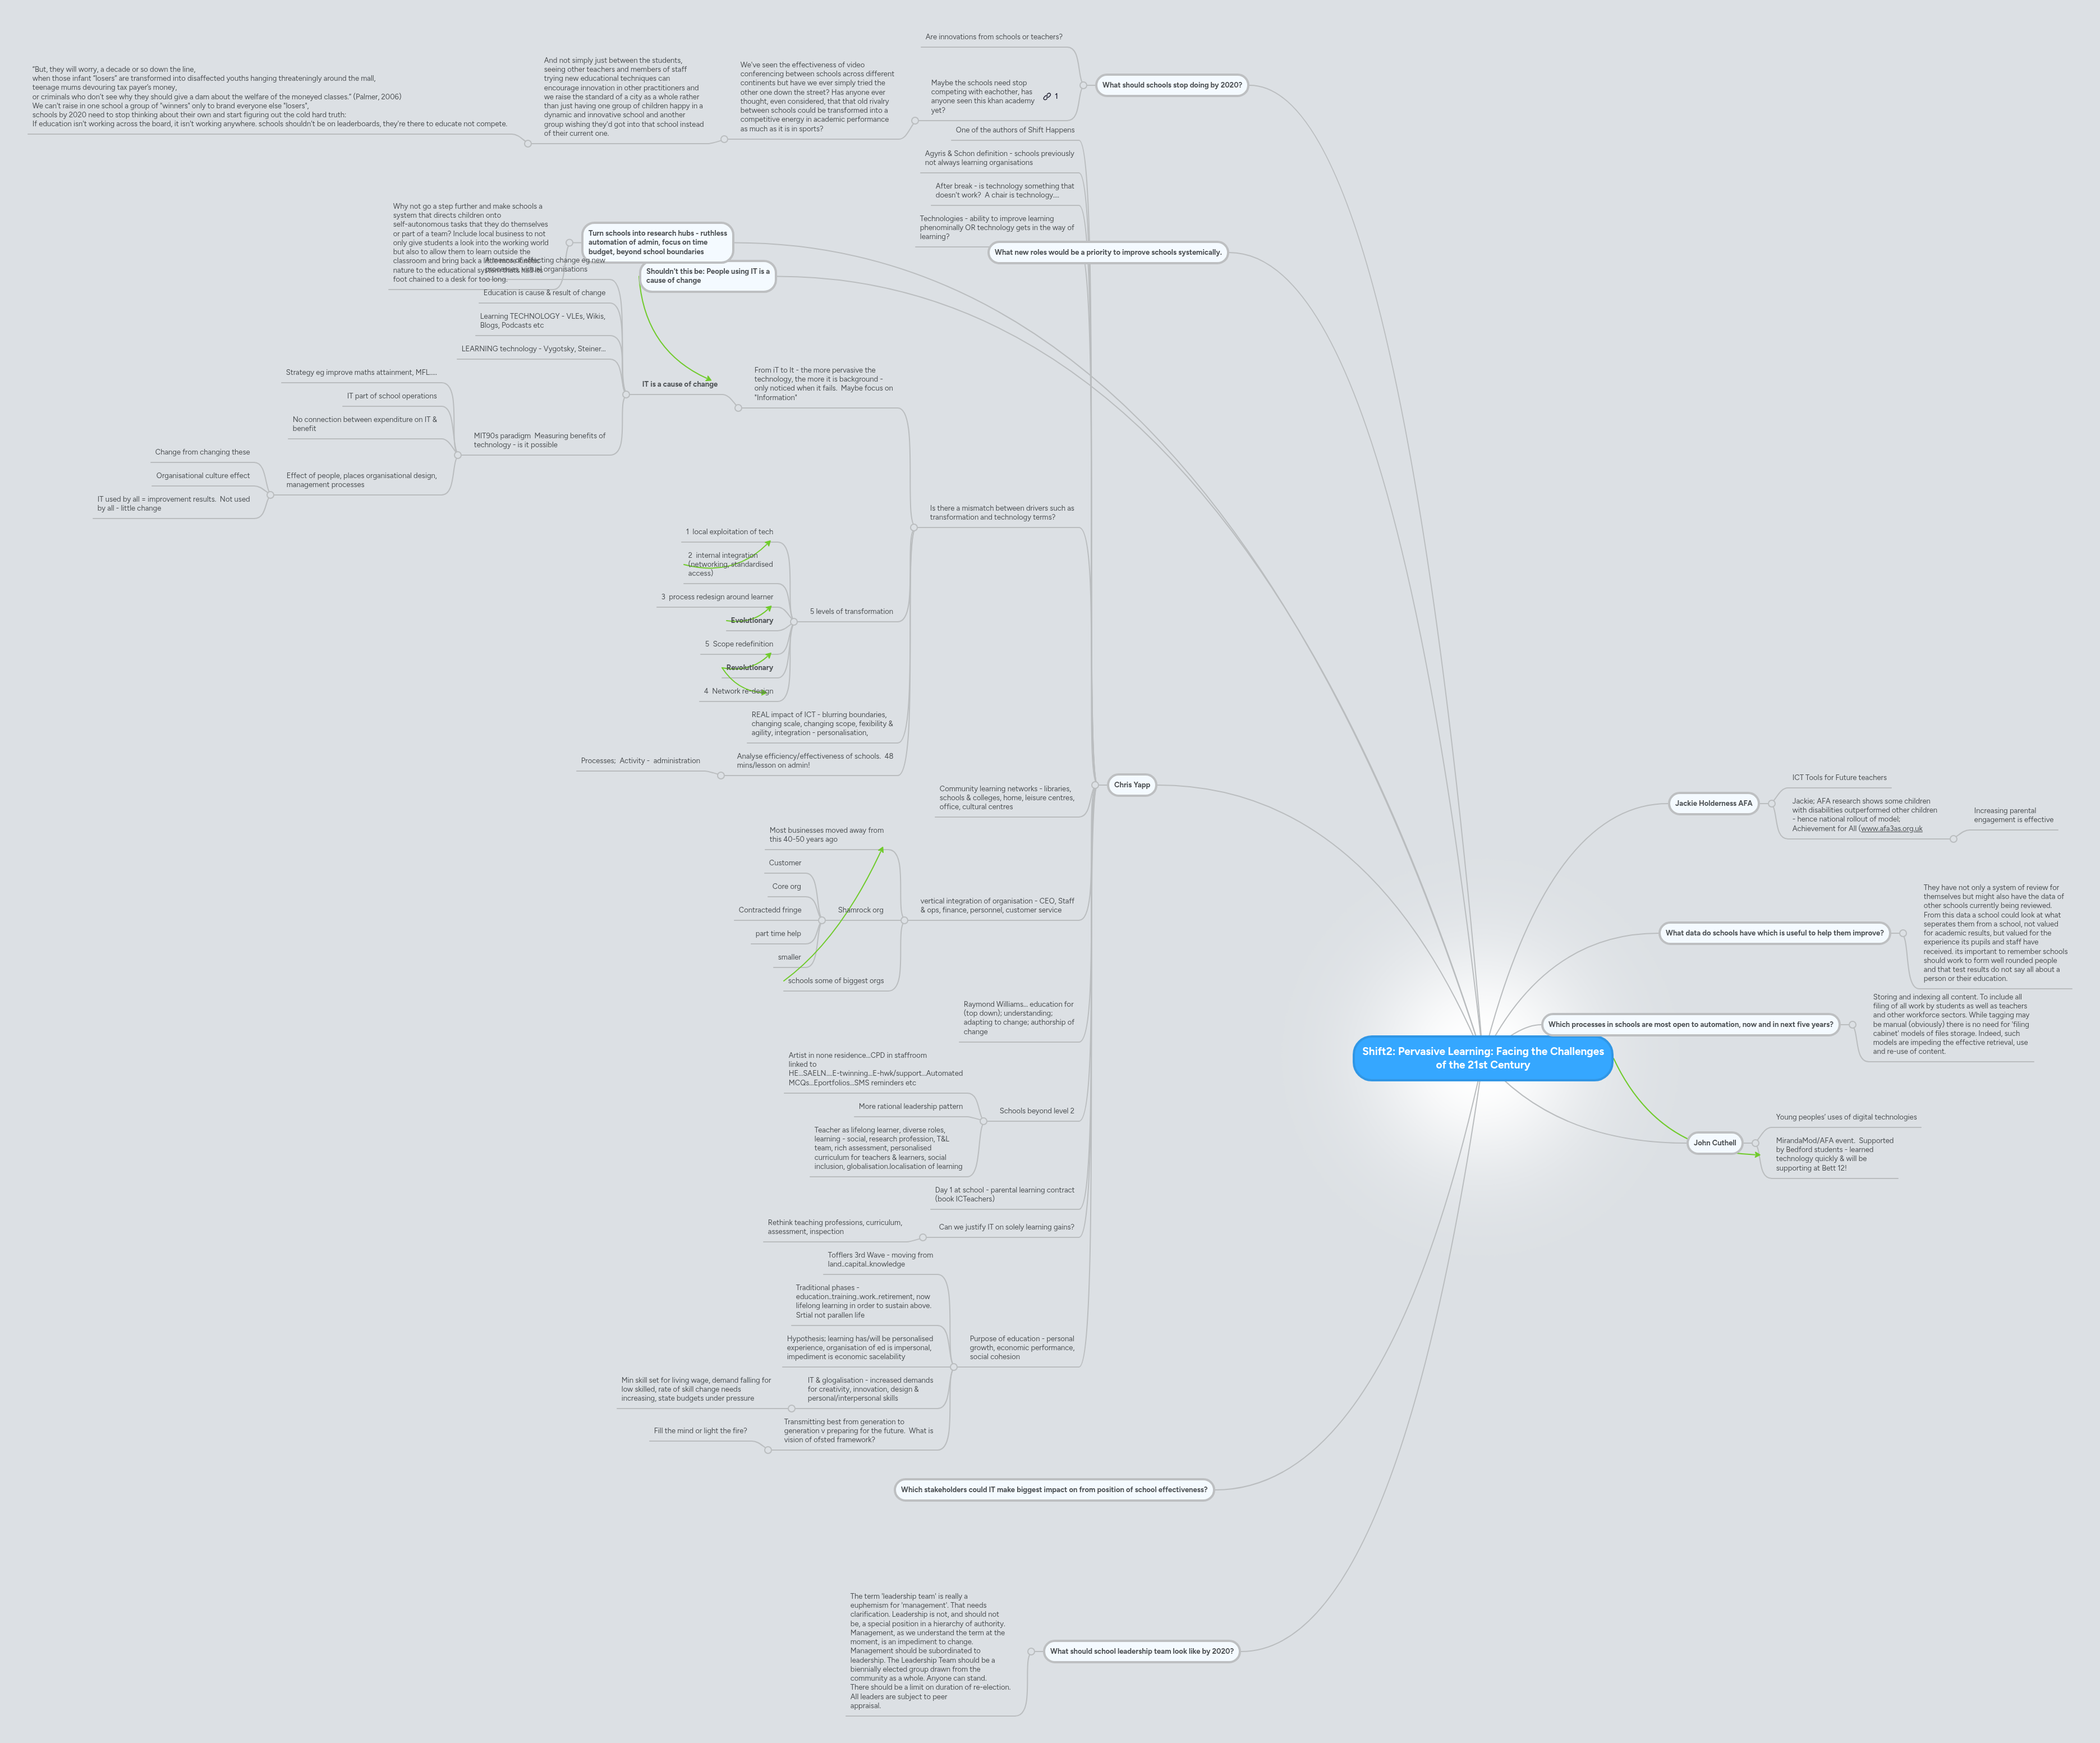Select the Chris Yapp node
The image size is (2100, 1743).
pos(1132,785)
